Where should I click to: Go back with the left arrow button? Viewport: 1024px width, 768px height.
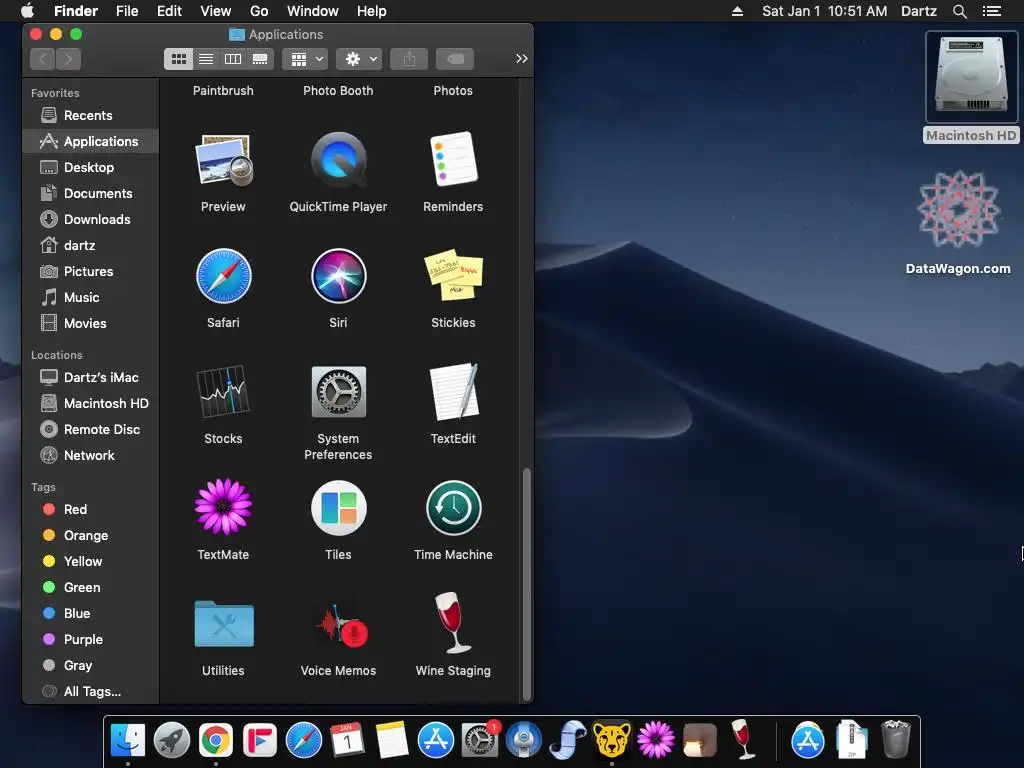click(43, 59)
